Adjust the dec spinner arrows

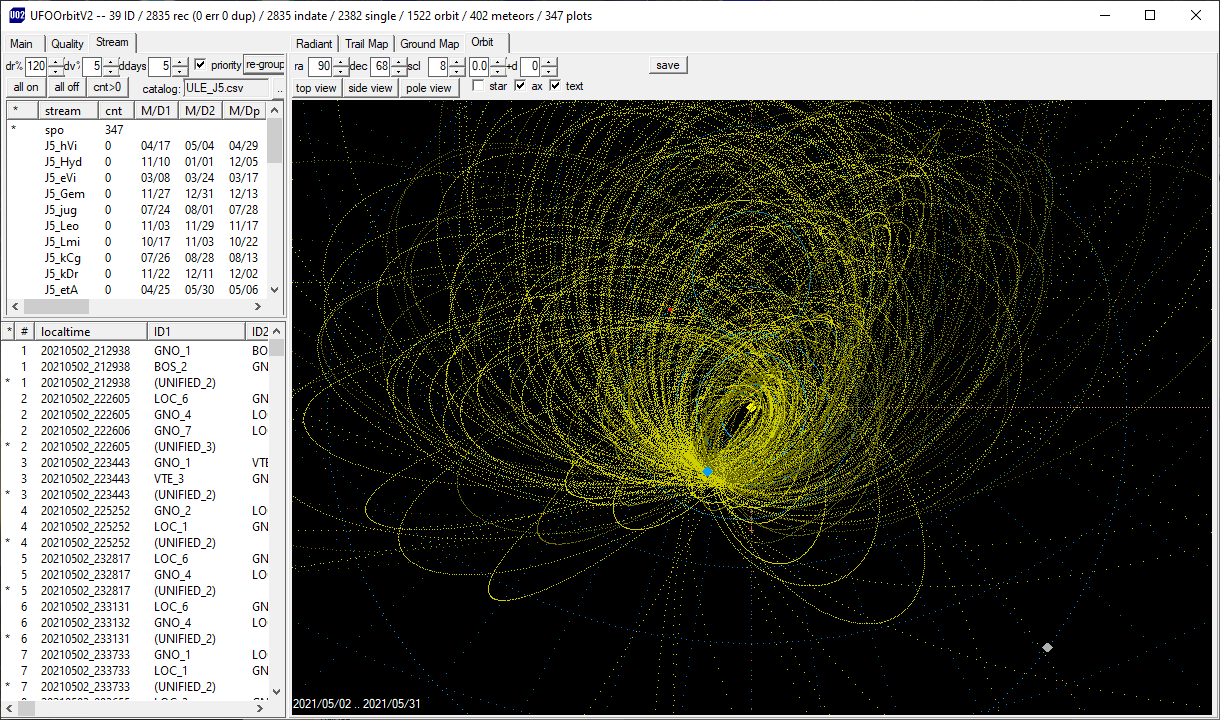click(398, 66)
